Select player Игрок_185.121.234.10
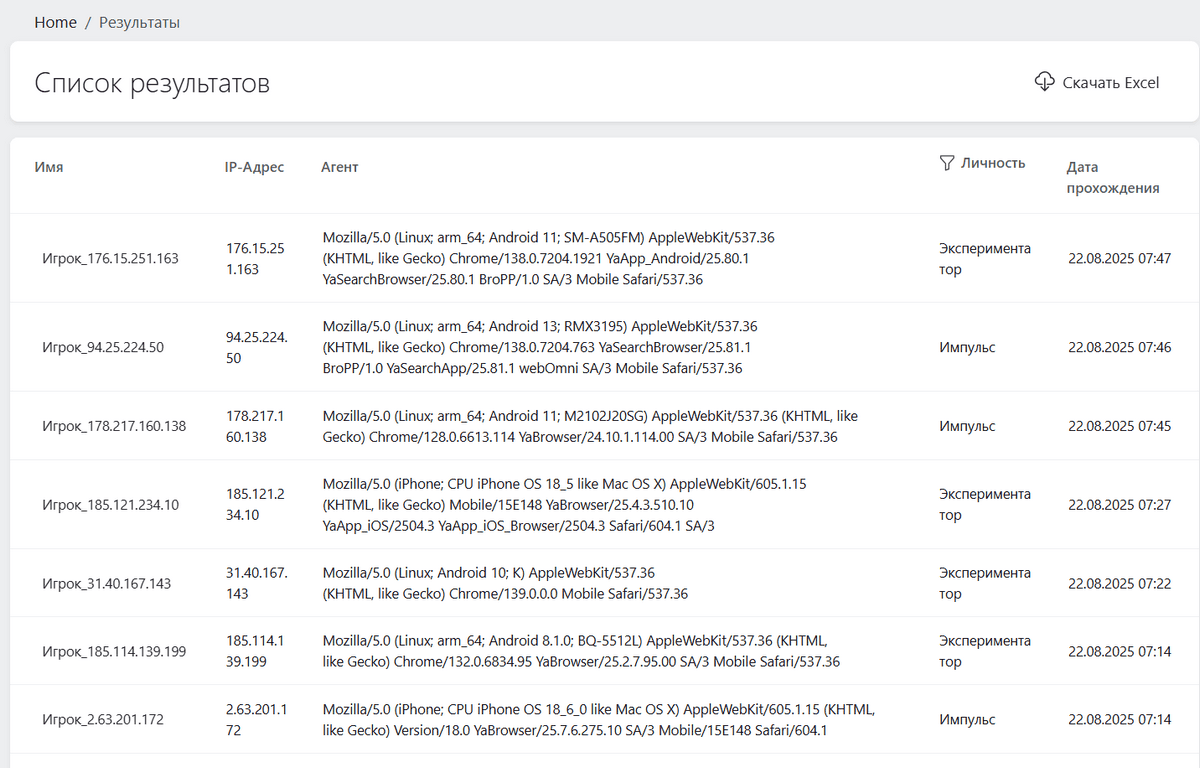 [110, 504]
